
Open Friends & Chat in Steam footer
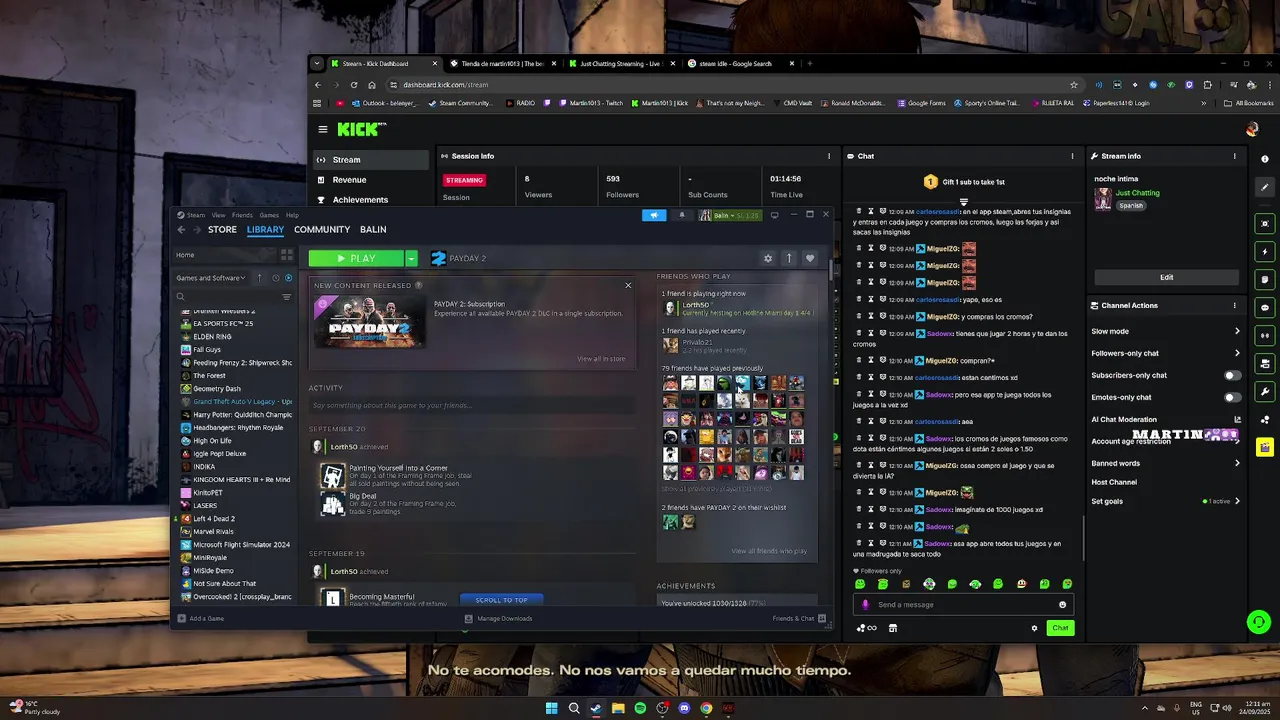[801, 618]
